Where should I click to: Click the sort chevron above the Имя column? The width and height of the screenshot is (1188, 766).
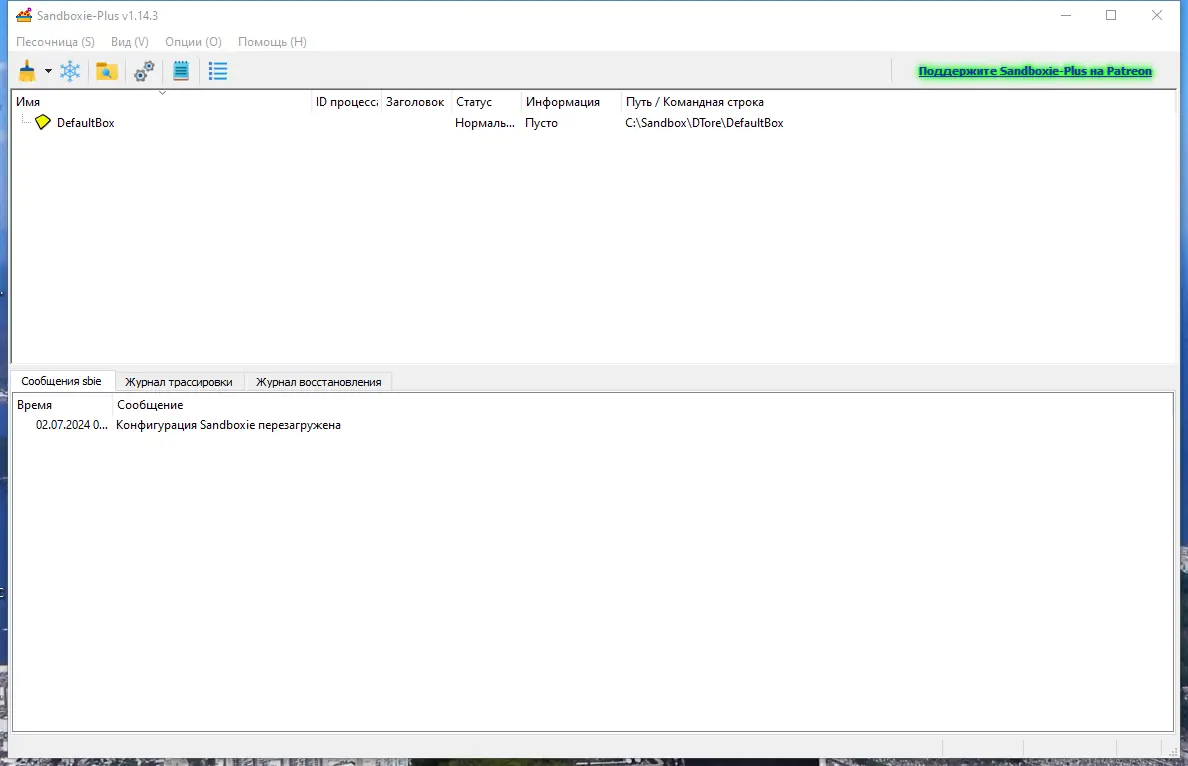coord(162,93)
